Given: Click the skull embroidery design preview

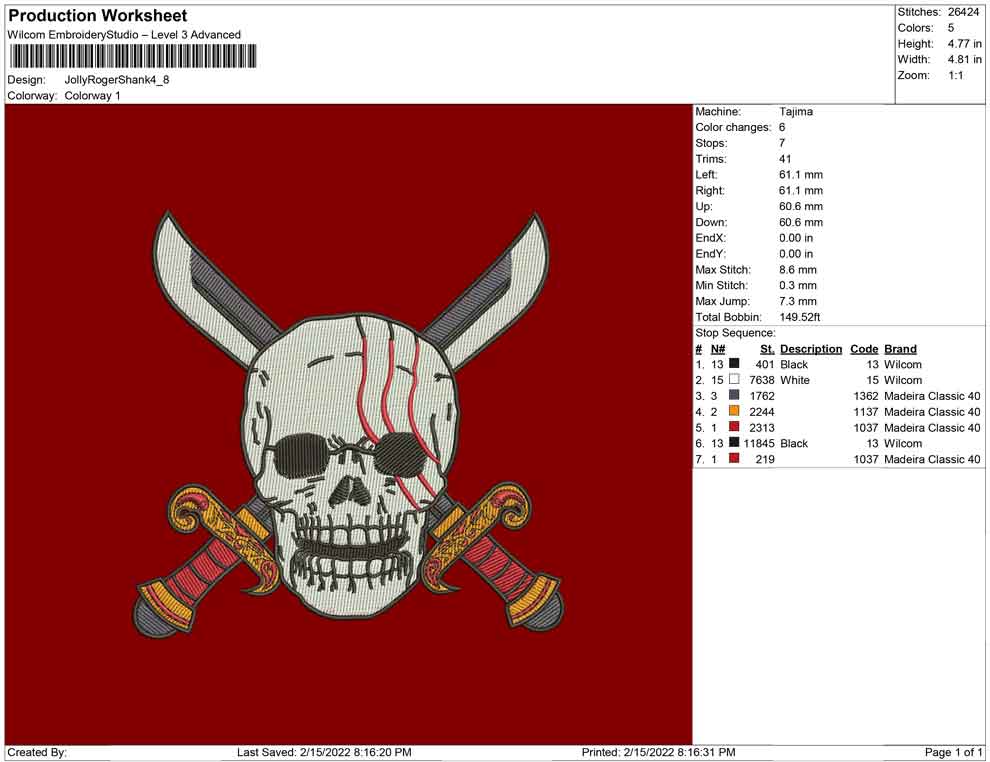Looking at the screenshot, I should pos(349,424).
